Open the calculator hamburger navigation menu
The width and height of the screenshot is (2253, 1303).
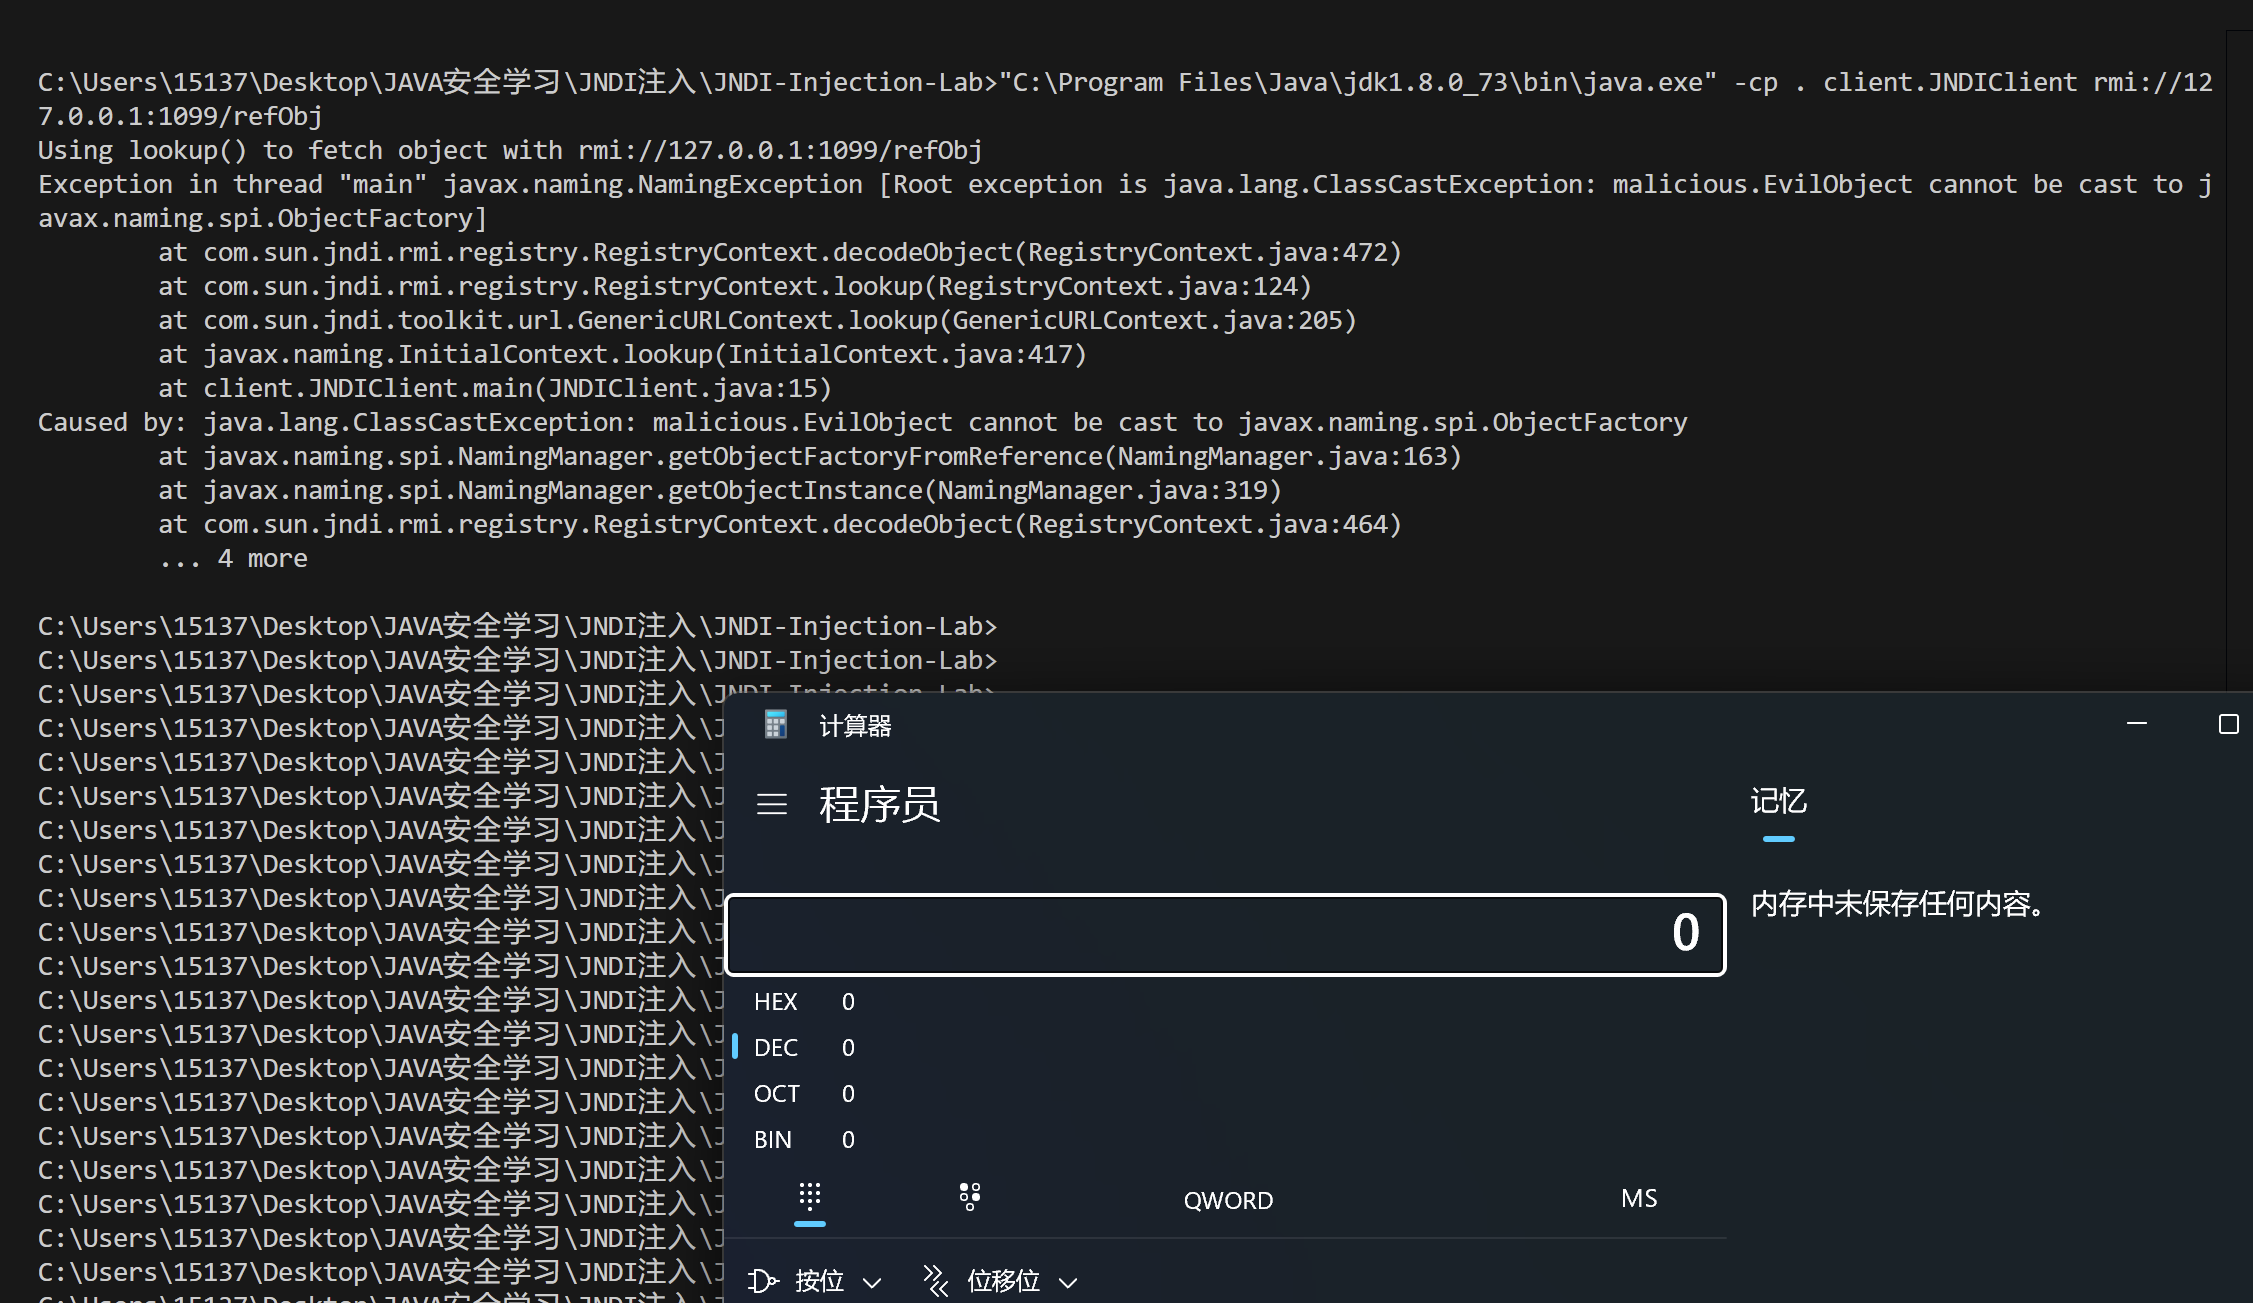[x=772, y=804]
